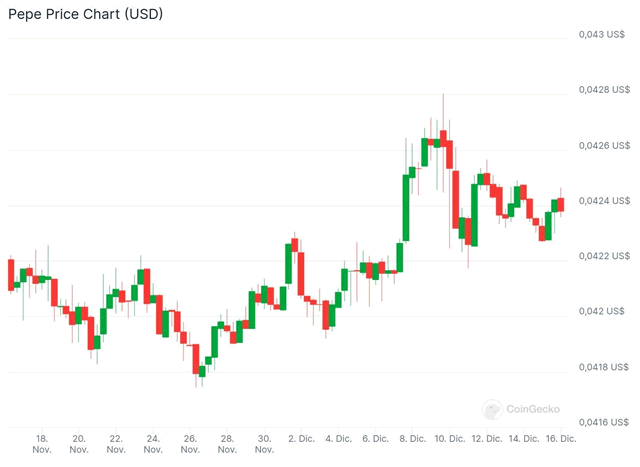Click the 0,0416 US$ axis label
This screenshot has height=467, width=640.
(607, 422)
